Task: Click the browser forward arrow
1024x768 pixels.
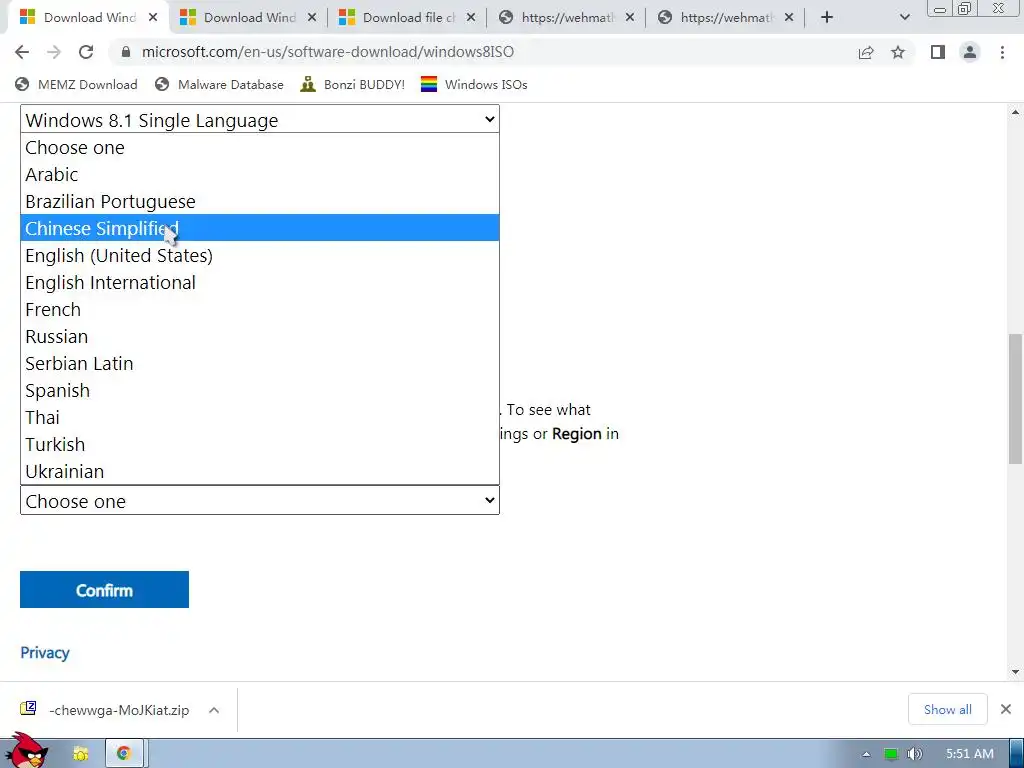Action: (x=54, y=52)
